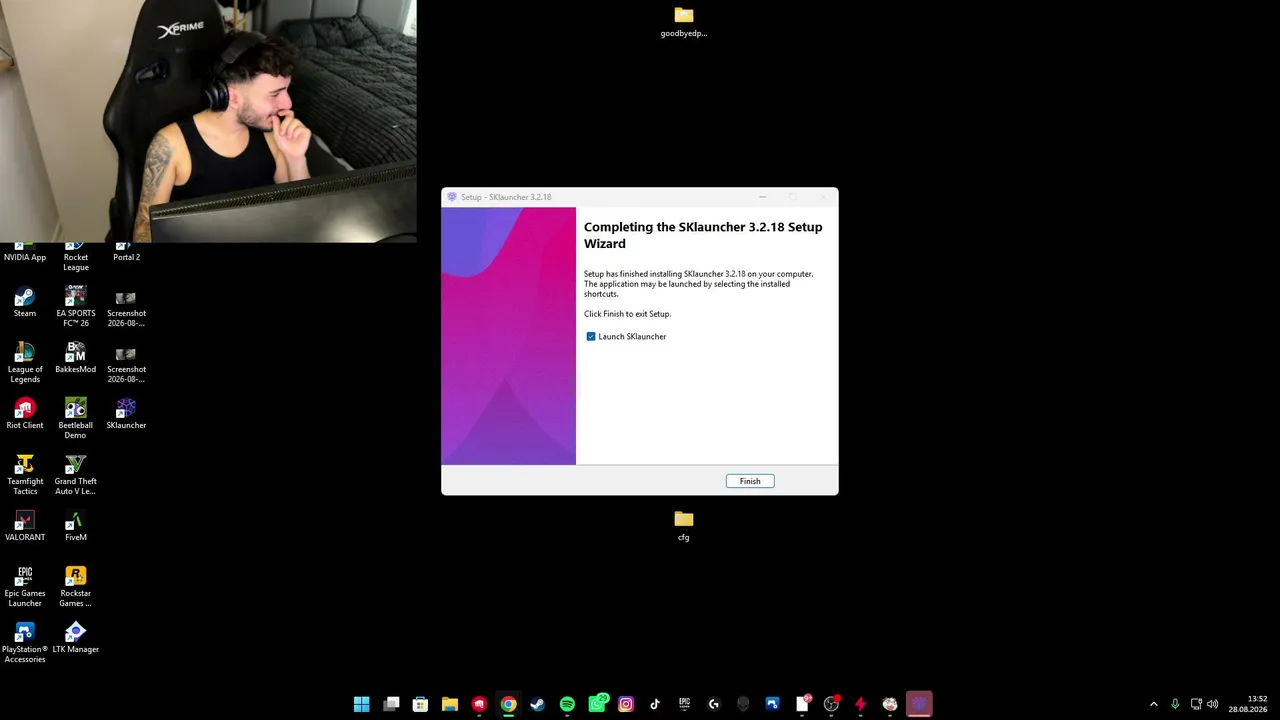
Task: Select the FiveM desktop icon
Action: pos(76,526)
